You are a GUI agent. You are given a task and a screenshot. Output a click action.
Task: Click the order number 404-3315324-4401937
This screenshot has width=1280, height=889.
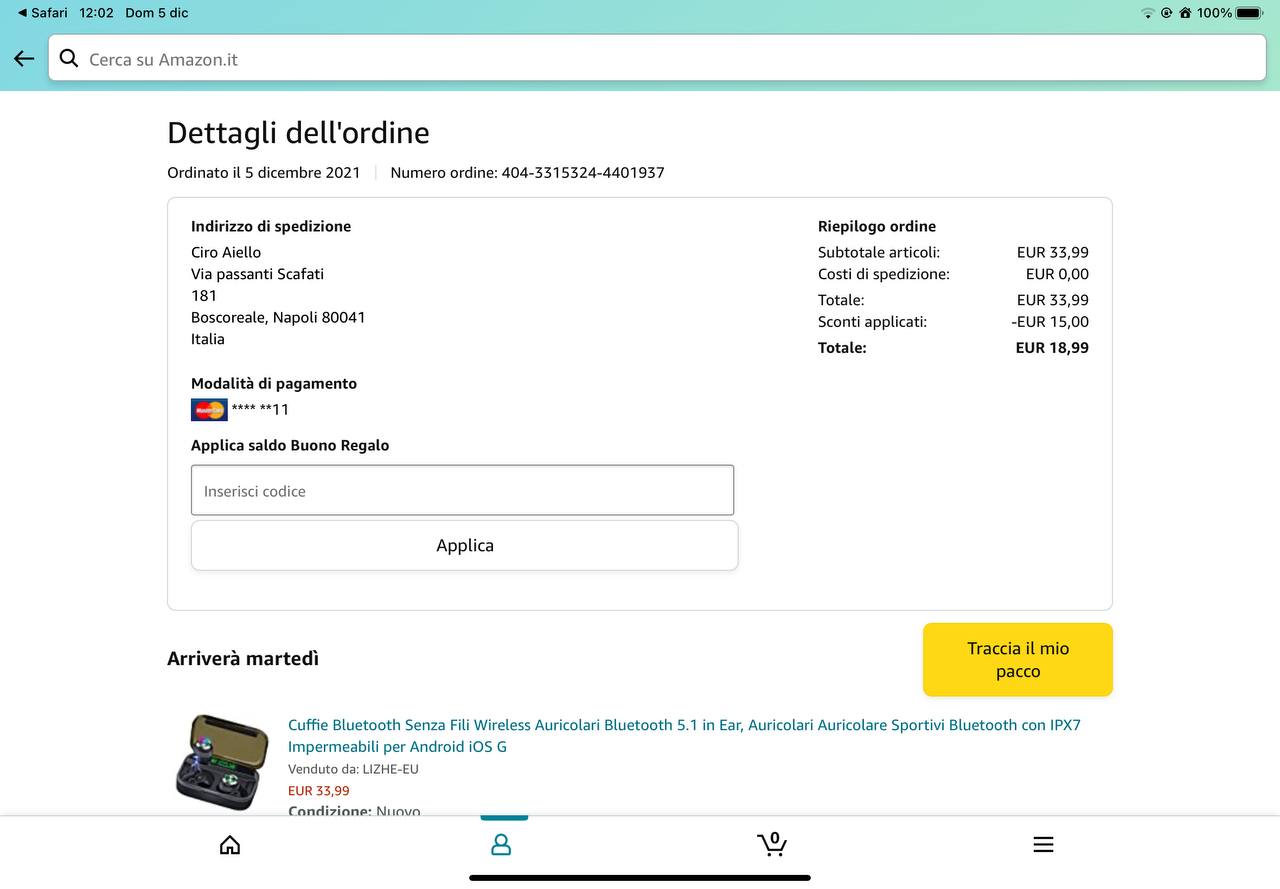[582, 173]
